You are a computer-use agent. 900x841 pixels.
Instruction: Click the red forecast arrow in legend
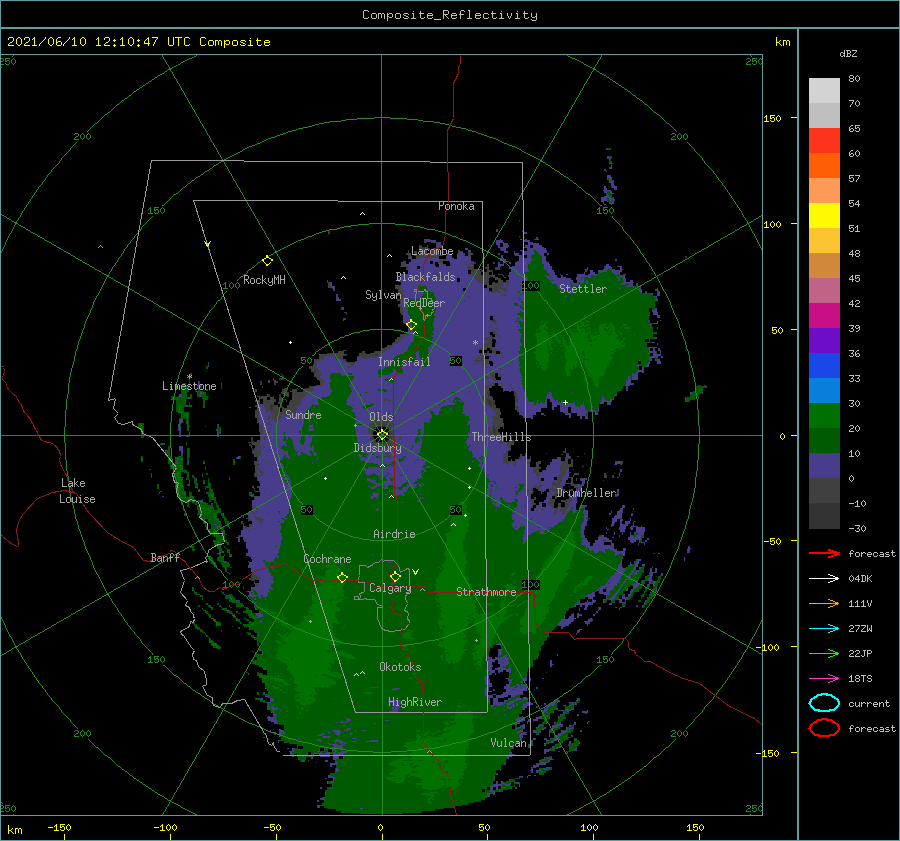tap(824, 553)
